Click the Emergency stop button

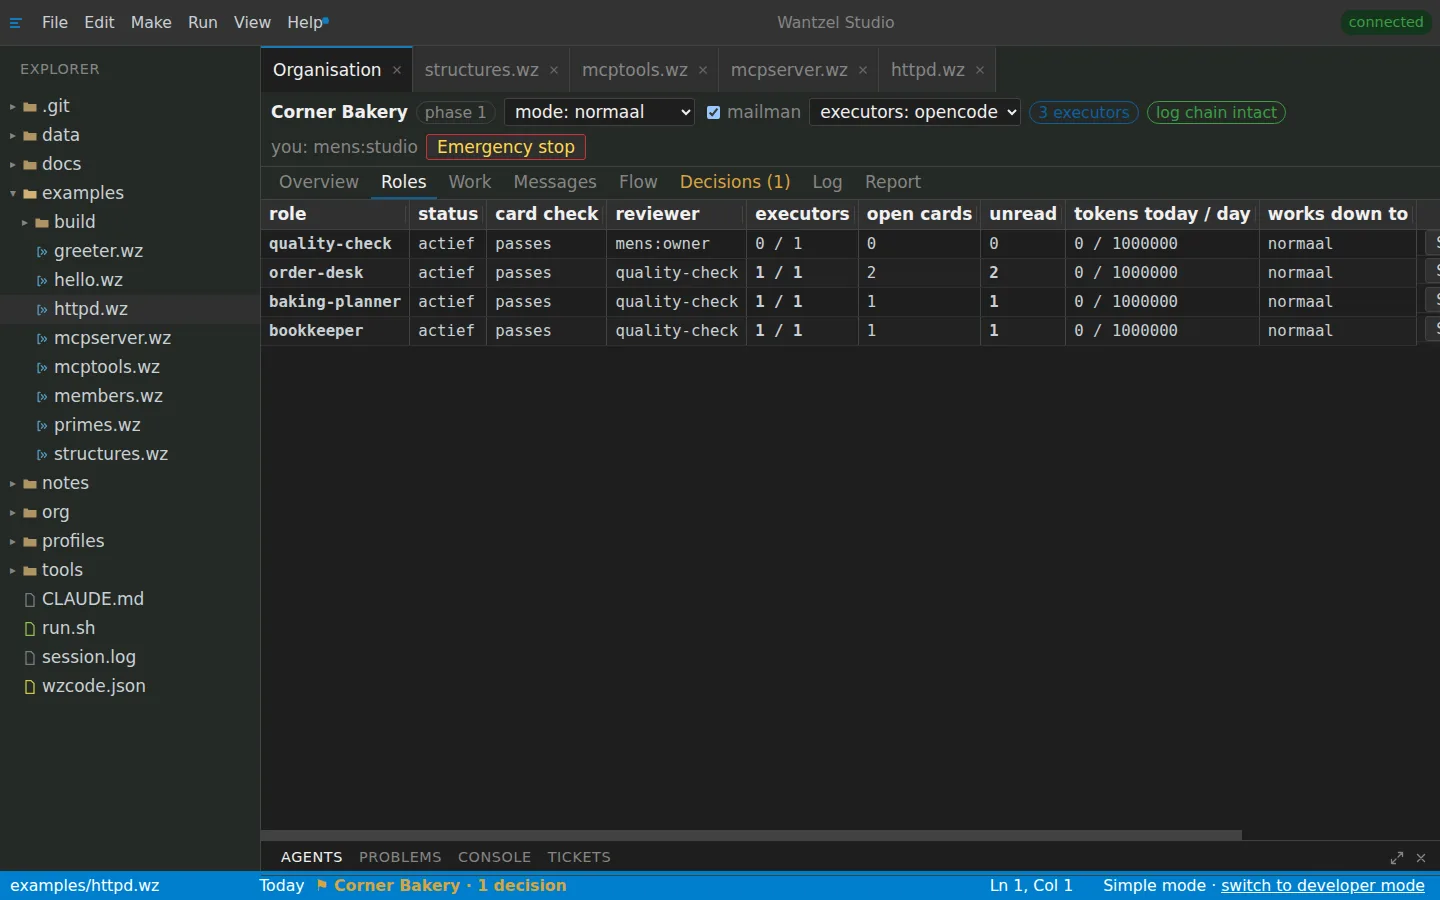point(506,147)
